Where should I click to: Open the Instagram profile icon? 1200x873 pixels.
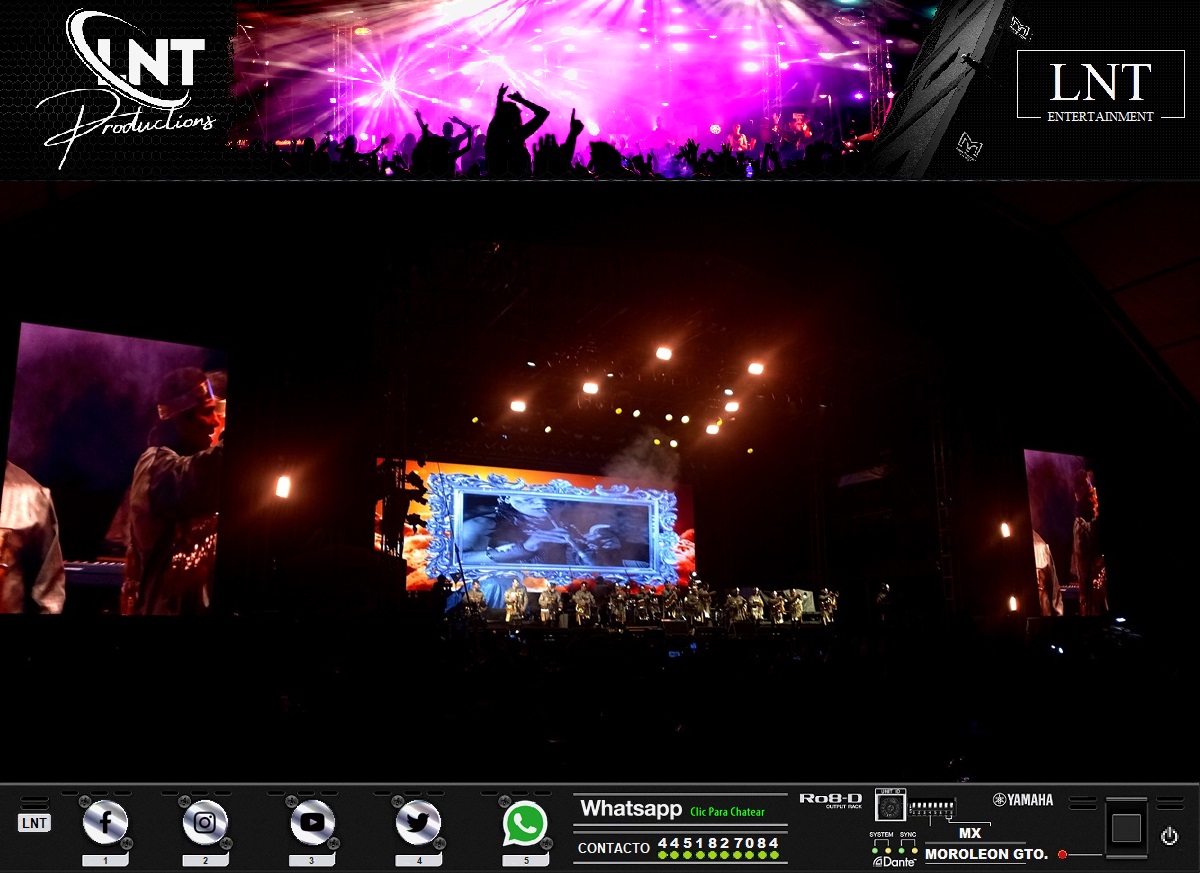205,823
